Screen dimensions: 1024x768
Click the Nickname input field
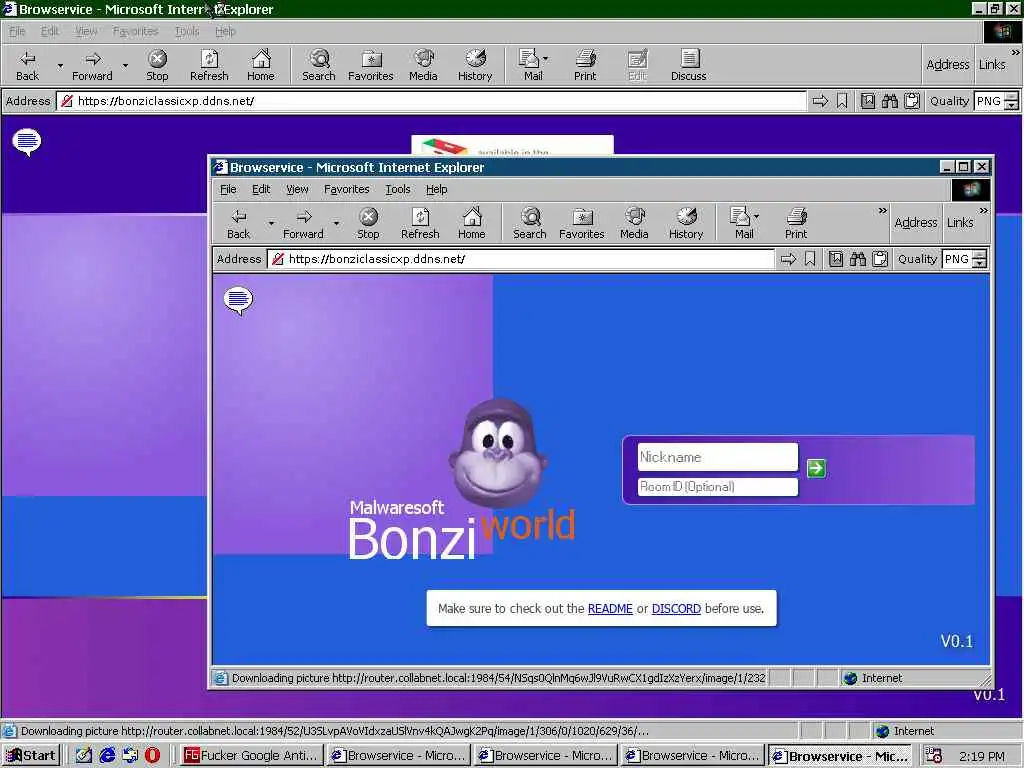718,457
